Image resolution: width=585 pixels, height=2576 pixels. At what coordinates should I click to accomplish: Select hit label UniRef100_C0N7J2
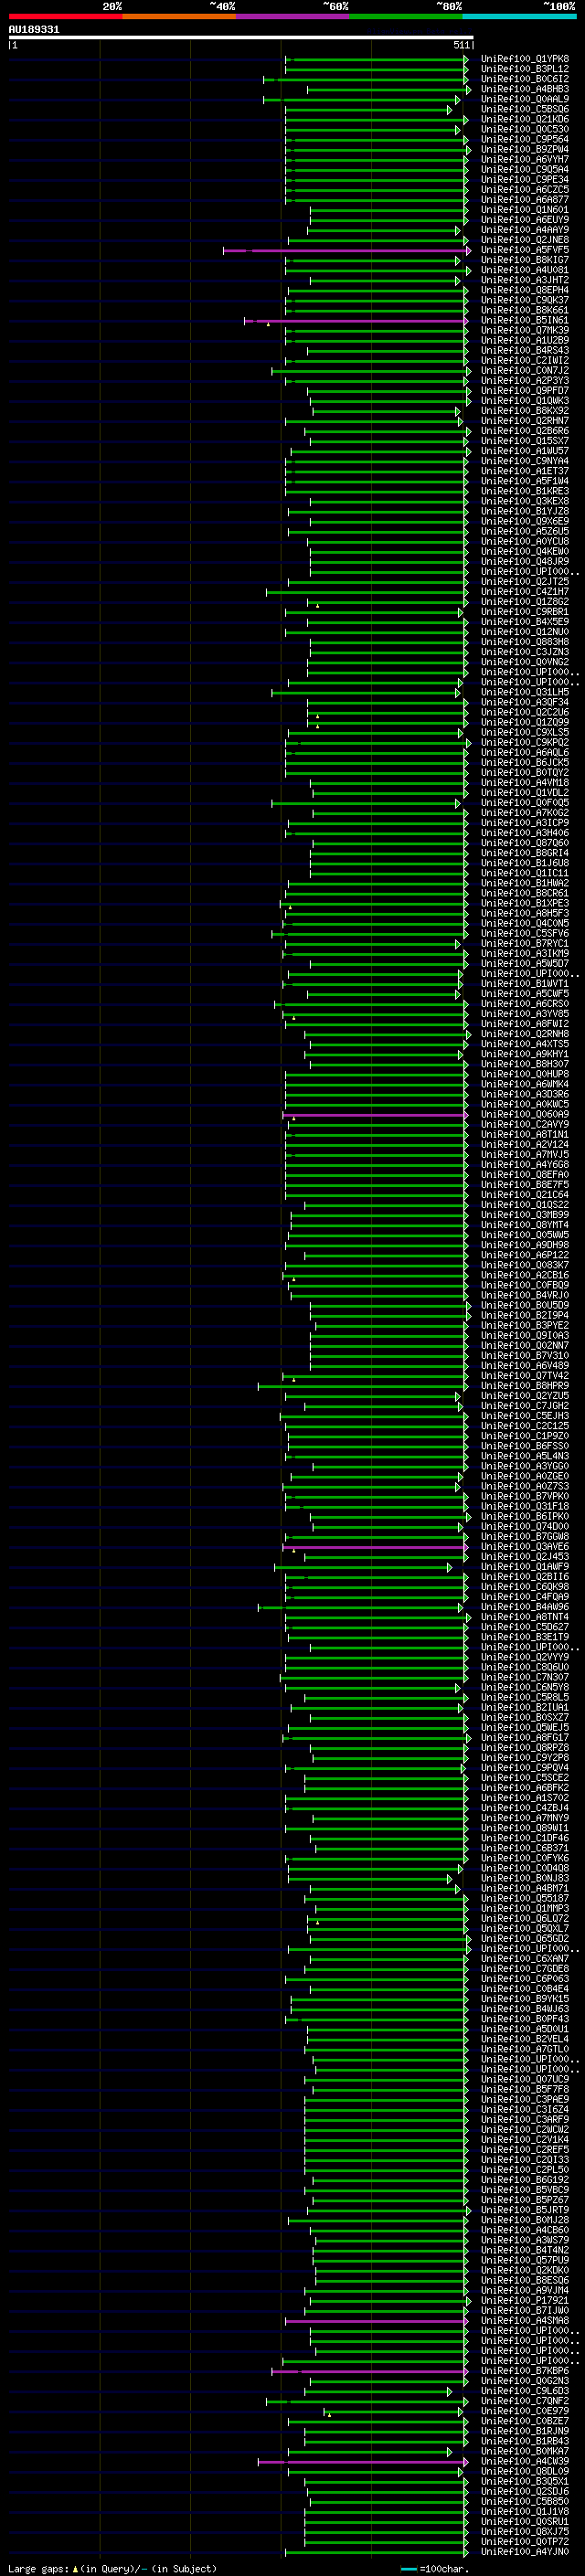[525, 371]
